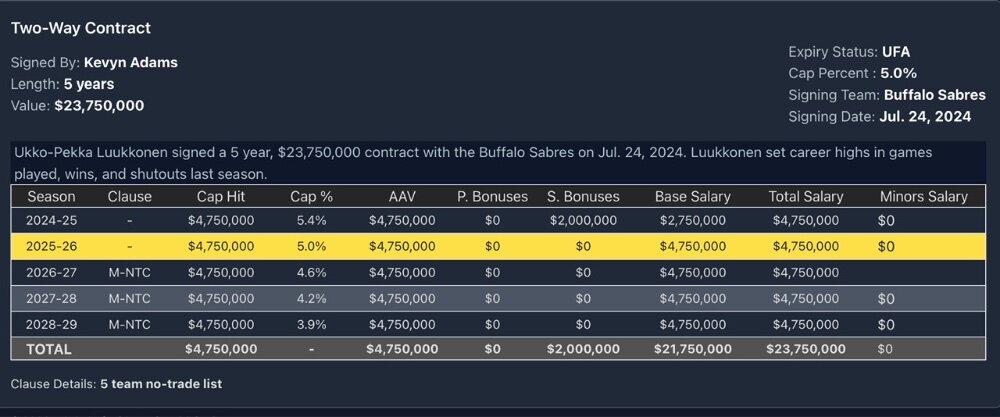Click the TOTAL row label
Image resolution: width=1000 pixels, height=417 pixels.
(49, 349)
